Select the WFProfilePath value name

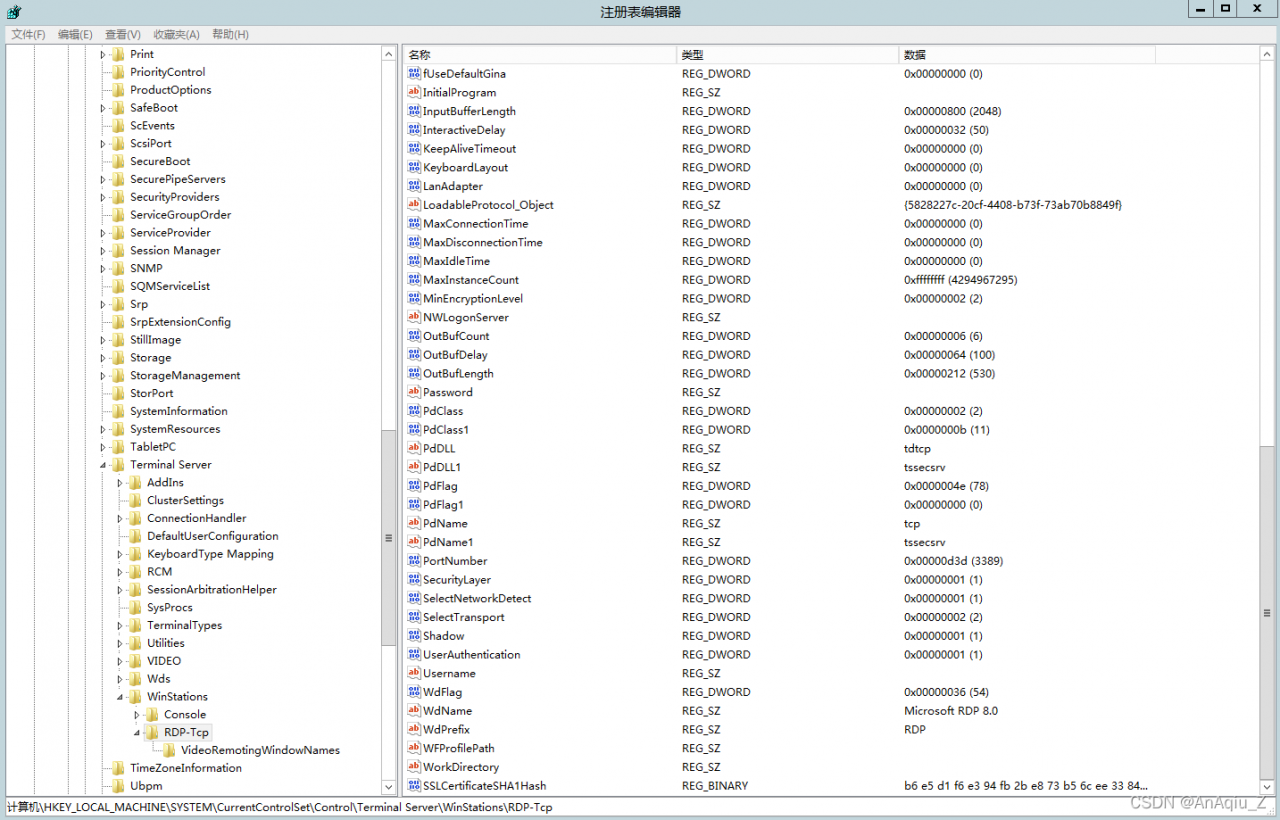pyautogui.click(x=458, y=748)
